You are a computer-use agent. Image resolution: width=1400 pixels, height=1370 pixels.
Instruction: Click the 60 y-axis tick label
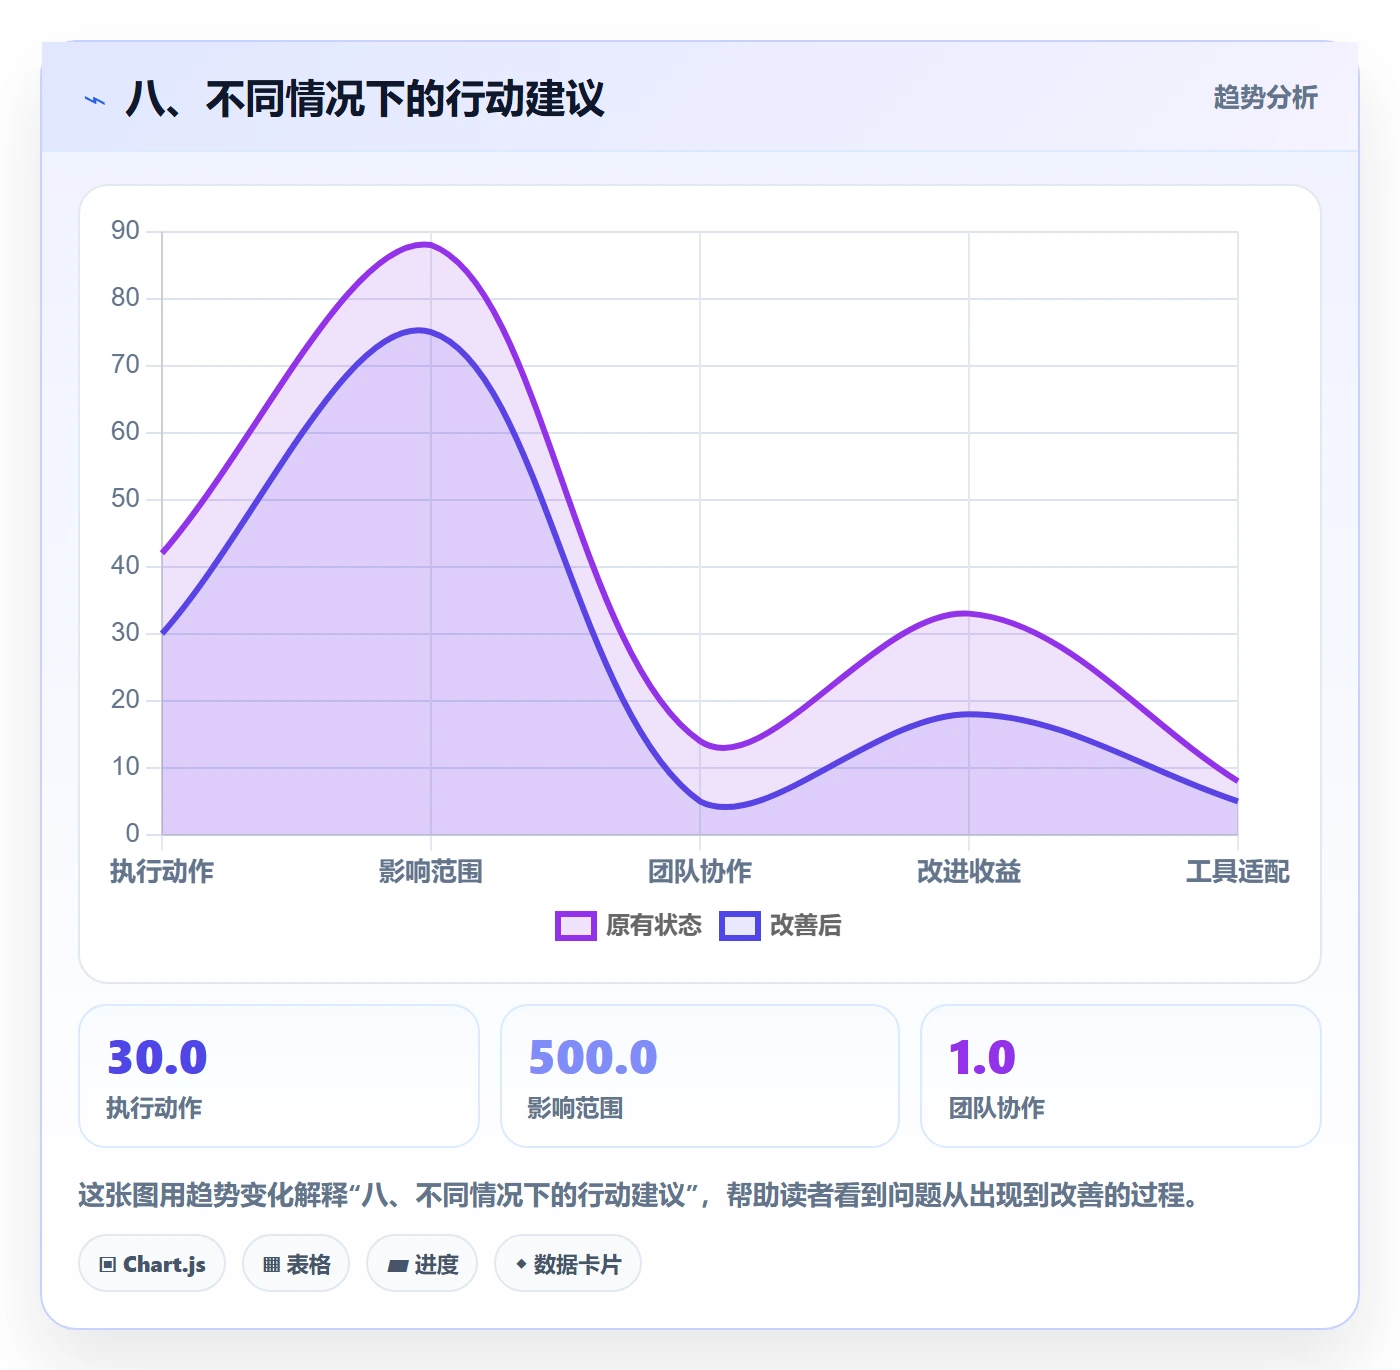126,432
